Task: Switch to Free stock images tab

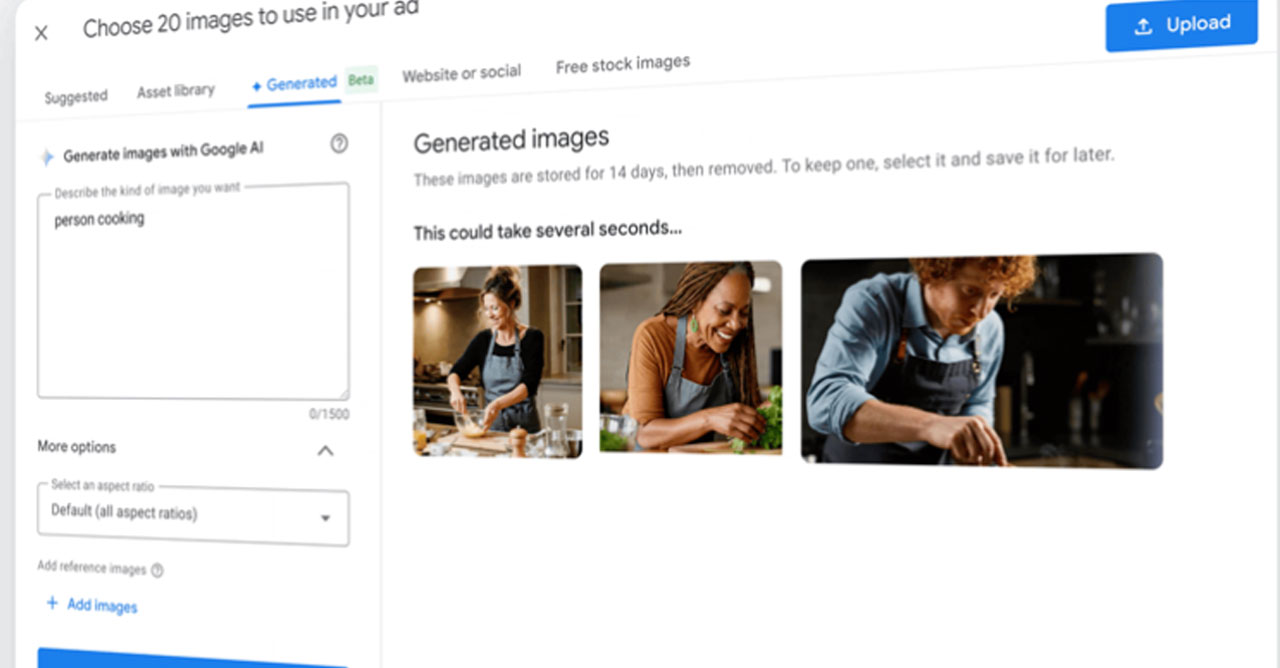Action: click(x=623, y=65)
